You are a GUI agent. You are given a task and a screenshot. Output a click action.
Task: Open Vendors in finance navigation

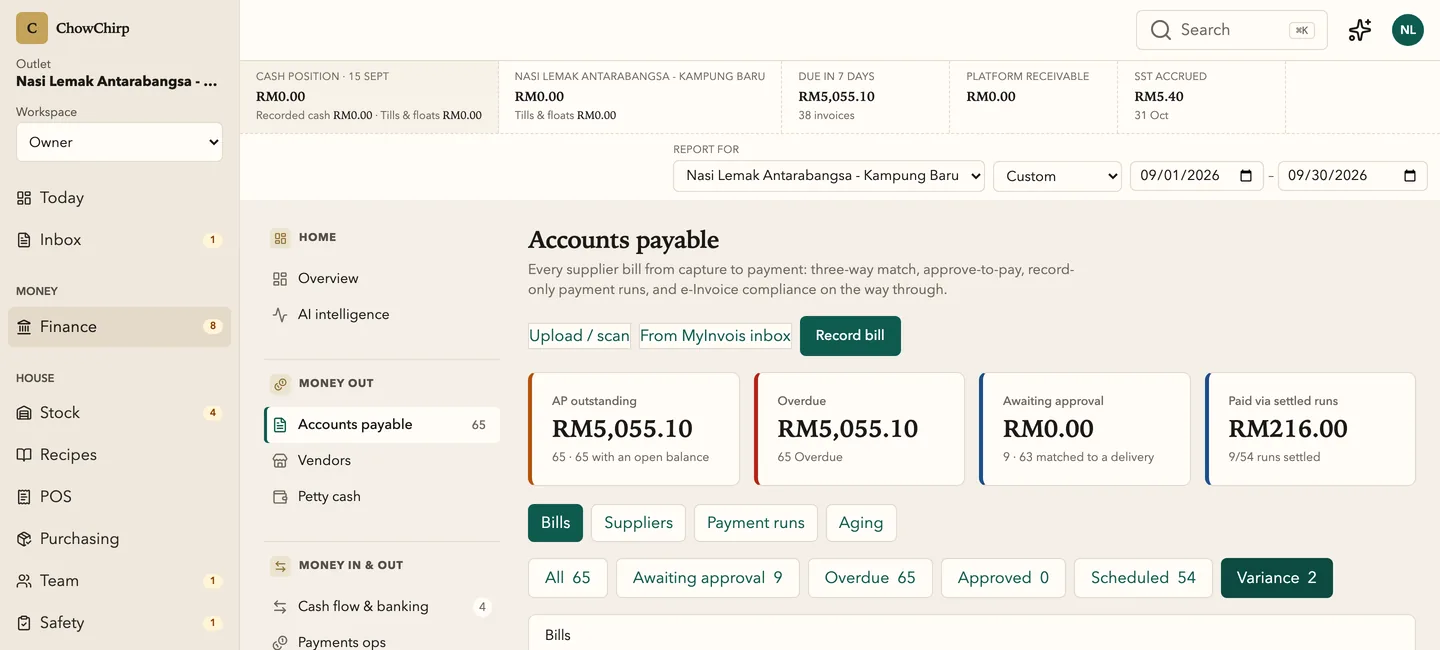(x=382, y=461)
